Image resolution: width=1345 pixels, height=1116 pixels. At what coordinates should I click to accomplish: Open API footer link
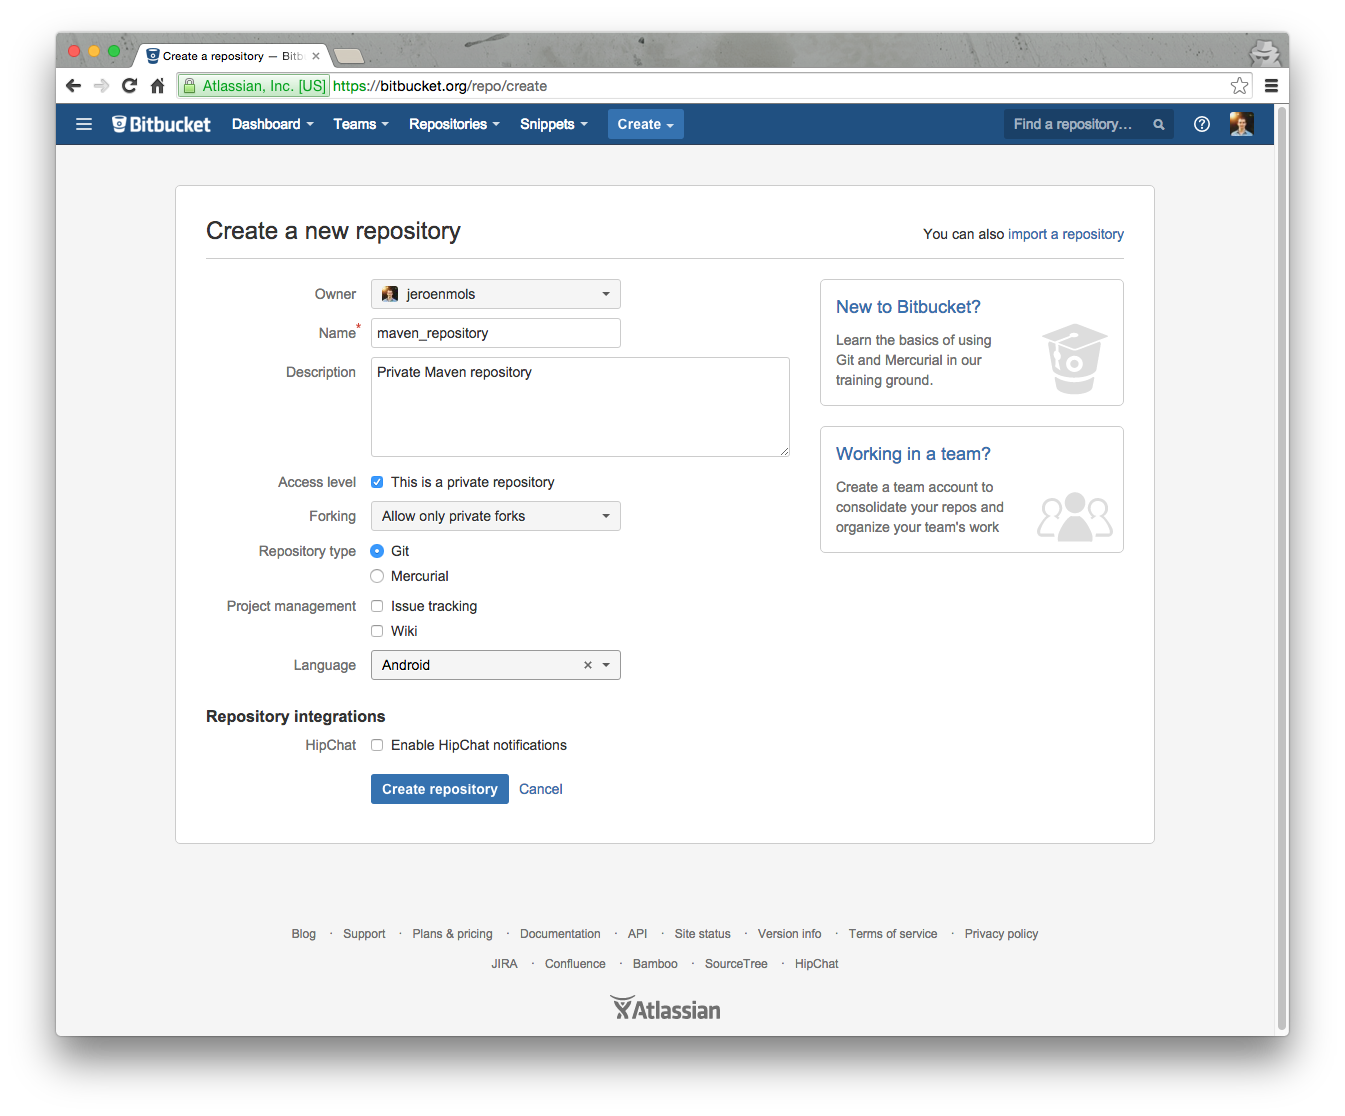point(638,934)
